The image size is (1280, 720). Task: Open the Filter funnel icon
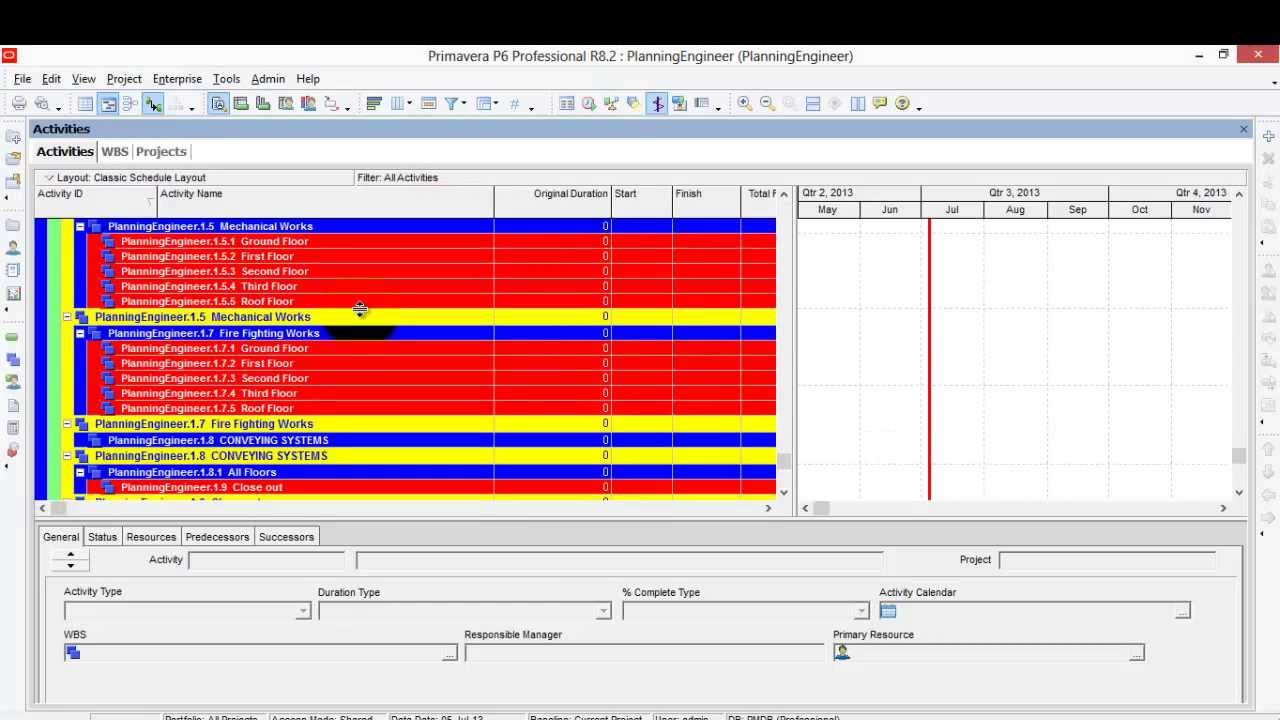451,103
